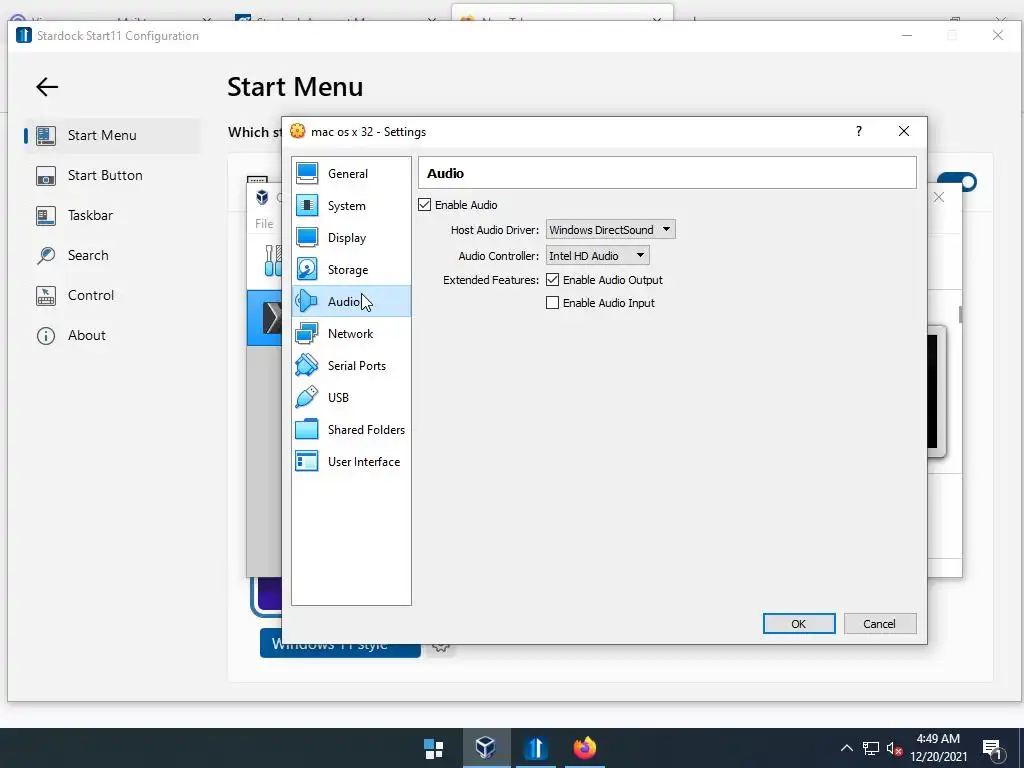The width and height of the screenshot is (1024, 768).
Task: Open Serial Ports settings icon
Action: 307,366
